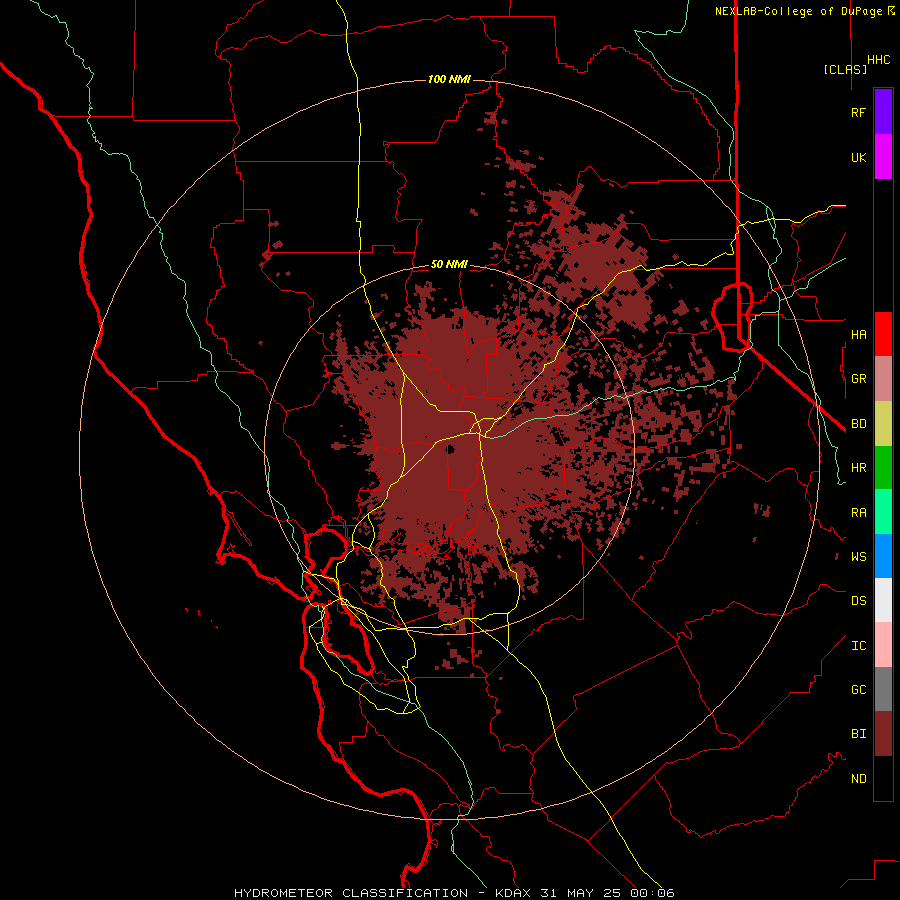Click the WS legend label
Image resolution: width=900 pixels, height=900 pixels.
(858, 557)
